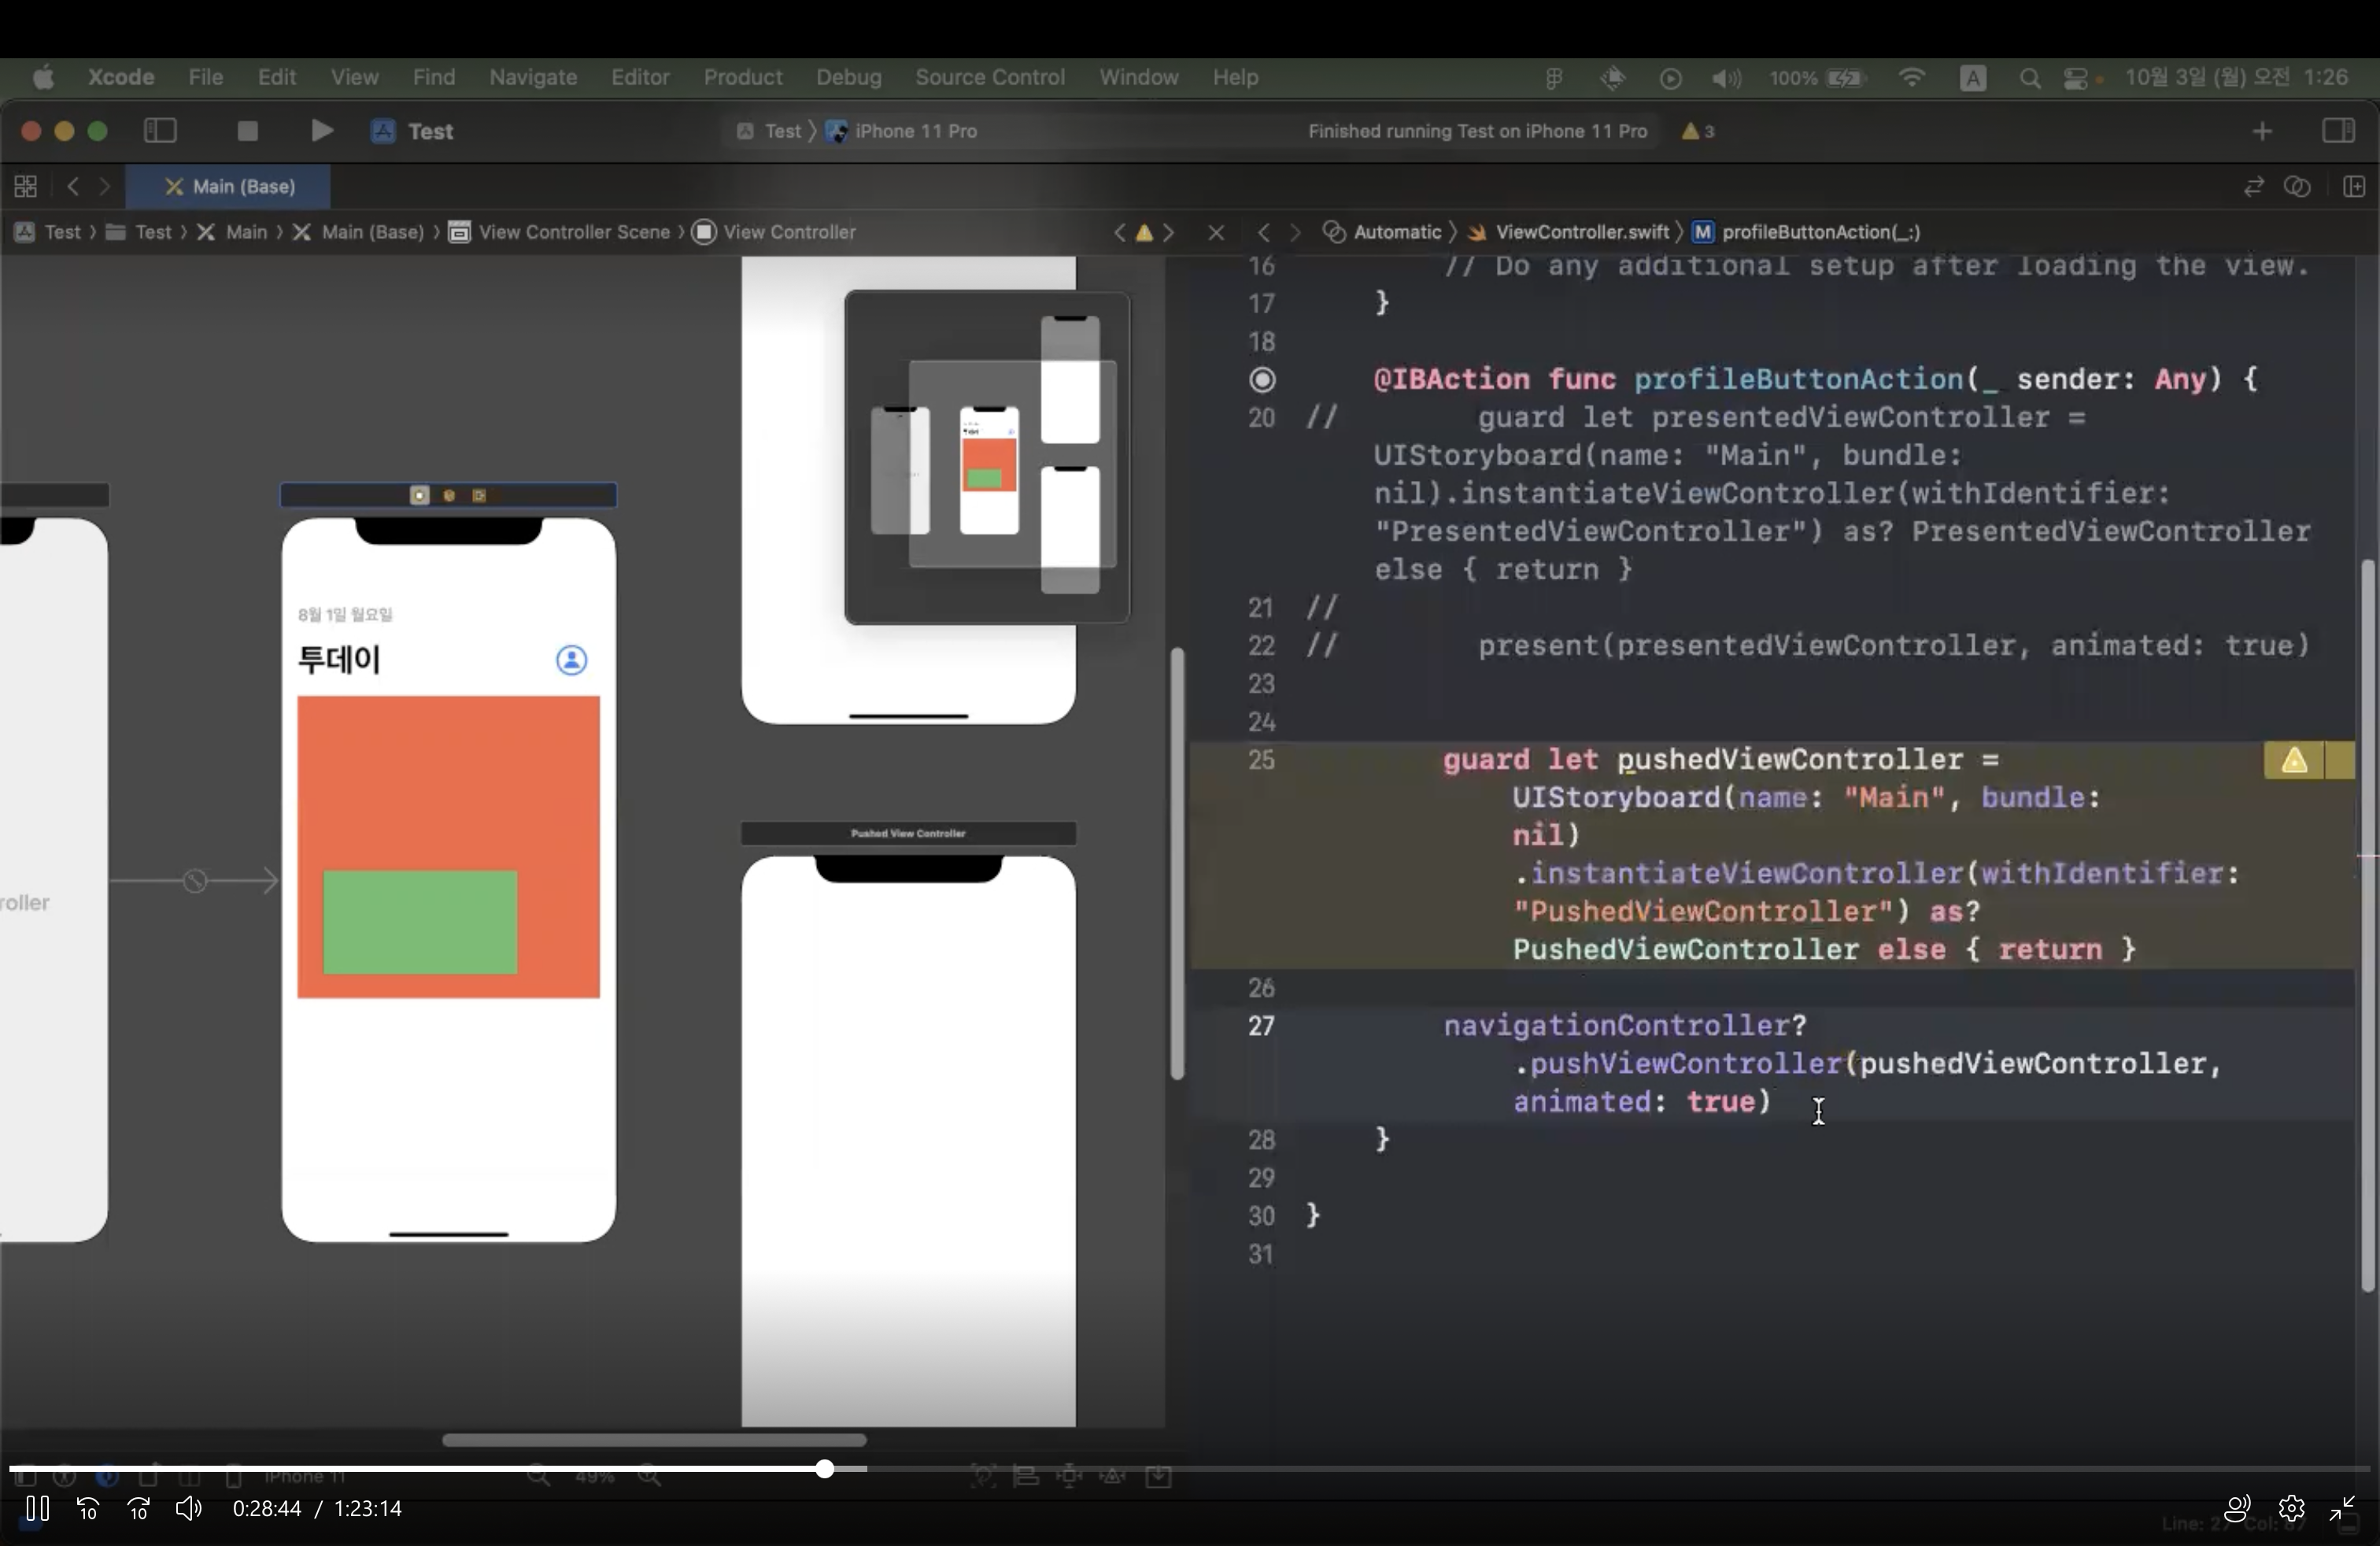
Task: Open the related items grid icon
Action: pyautogui.click(x=26, y=187)
